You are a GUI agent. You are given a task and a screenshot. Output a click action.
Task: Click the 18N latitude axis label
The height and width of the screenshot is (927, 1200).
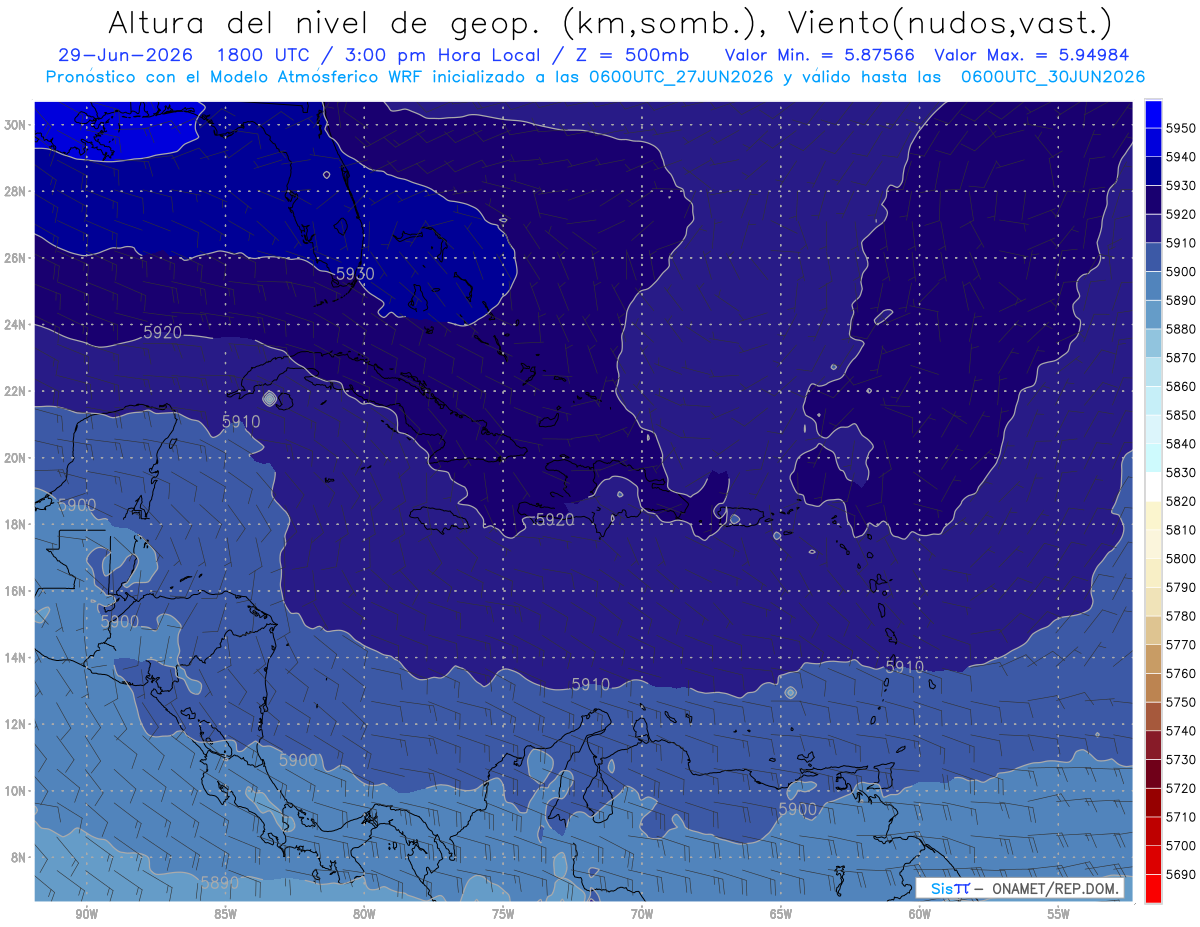point(14,524)
